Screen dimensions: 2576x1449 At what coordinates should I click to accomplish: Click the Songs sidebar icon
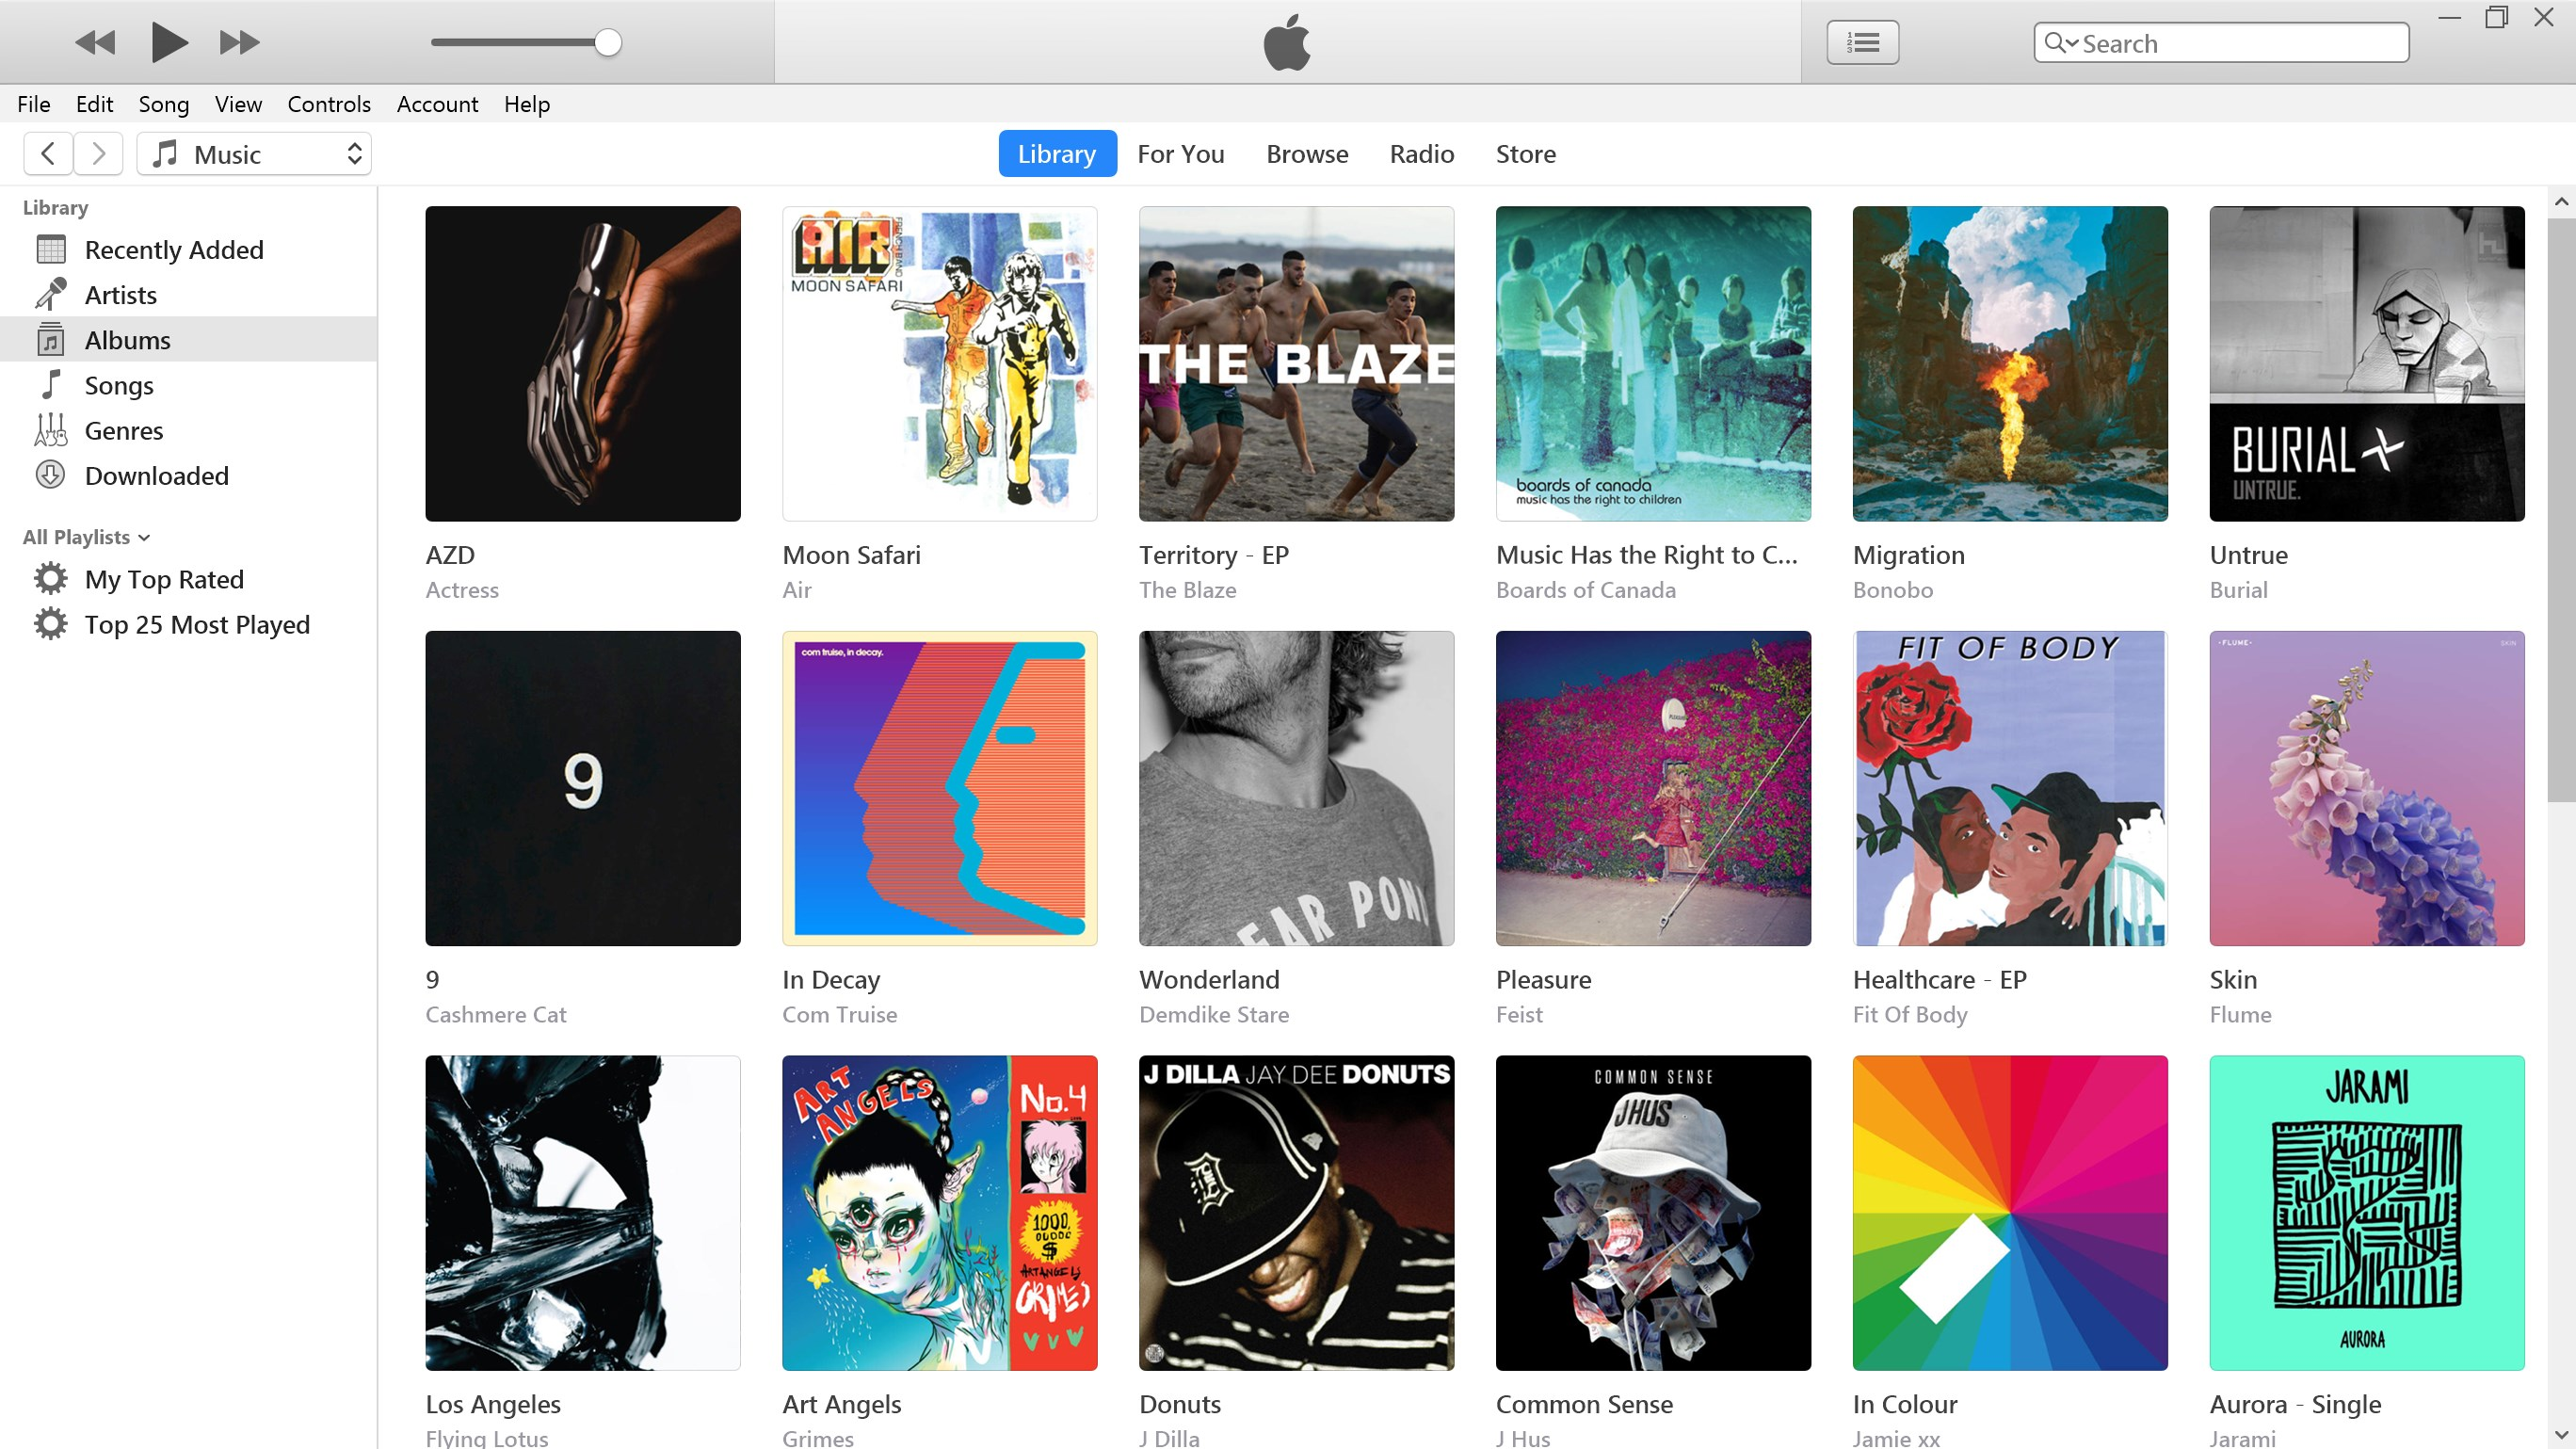pos(53,386)
